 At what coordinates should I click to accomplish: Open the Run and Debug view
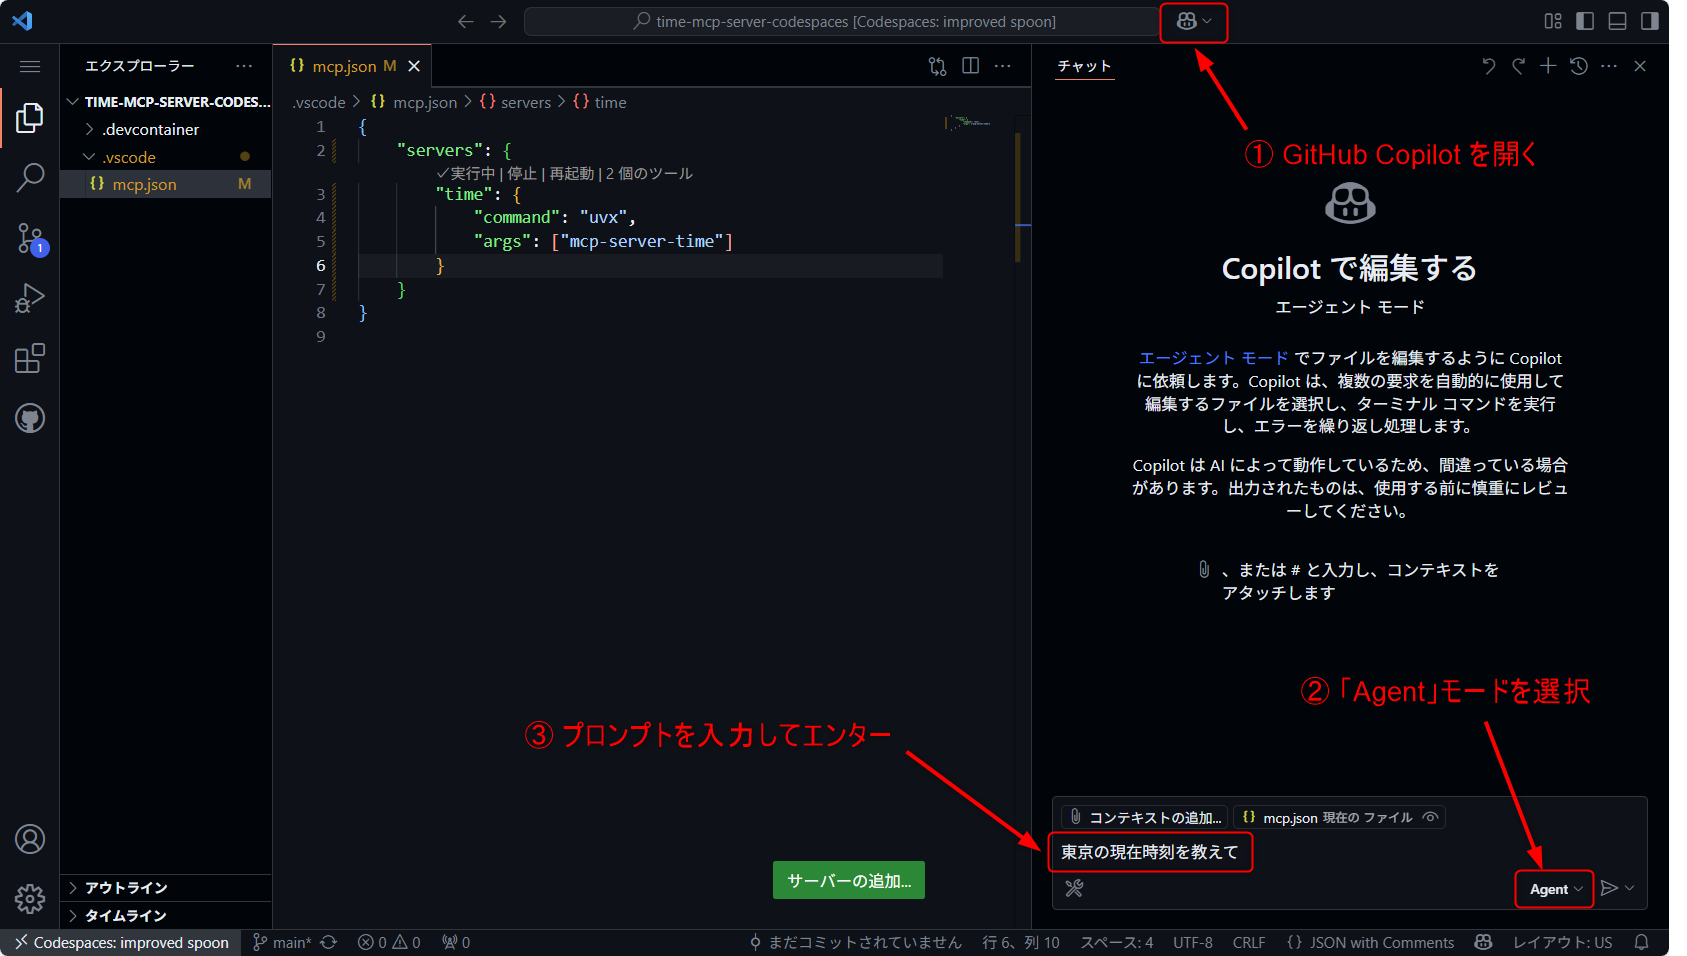coord(30,298)
